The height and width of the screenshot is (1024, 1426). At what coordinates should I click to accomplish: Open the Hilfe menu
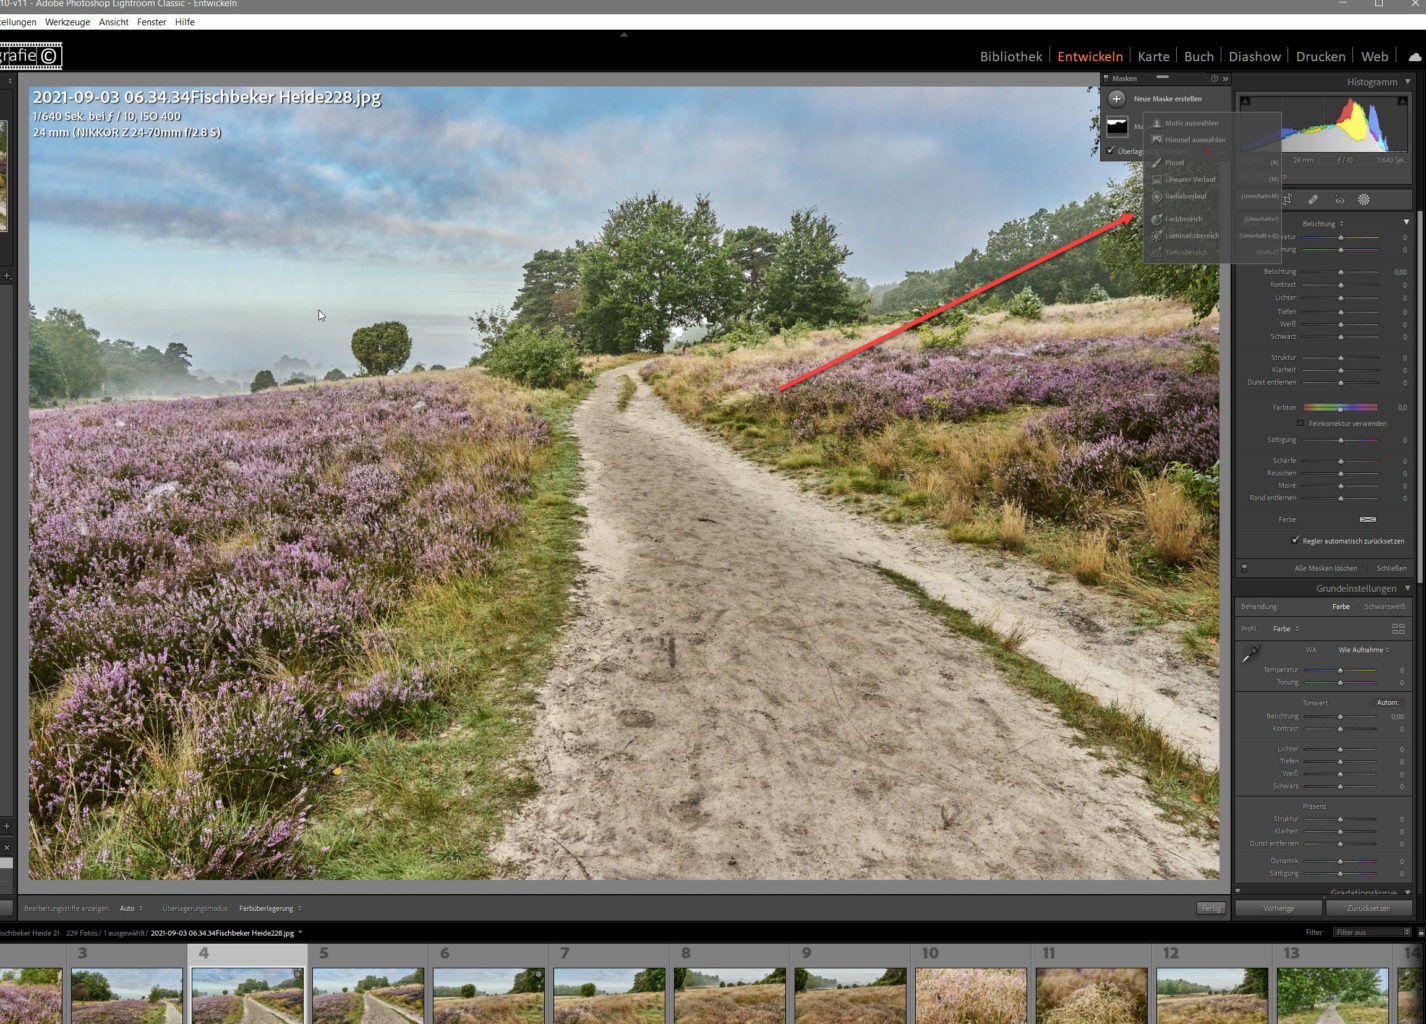coord(185,22)
